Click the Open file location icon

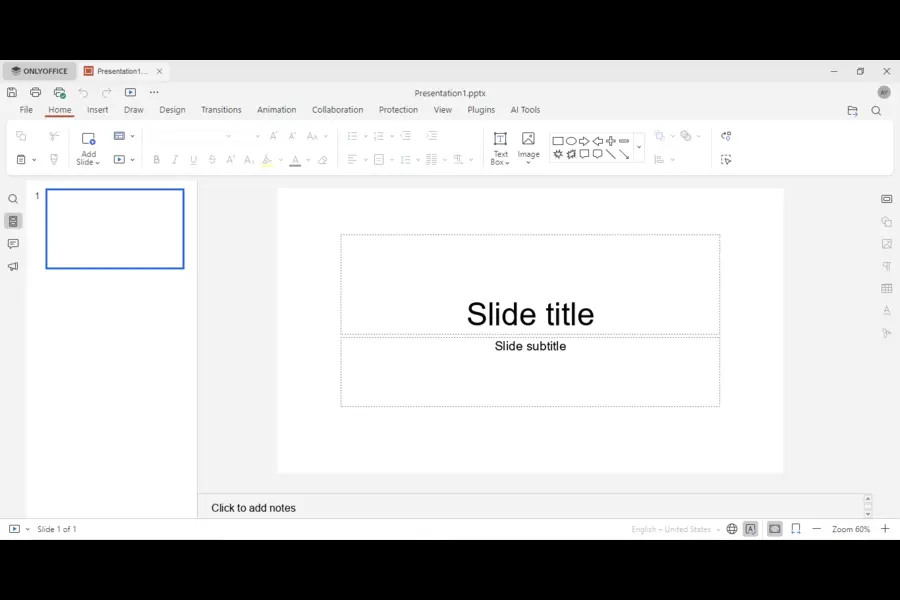[852, 111]
